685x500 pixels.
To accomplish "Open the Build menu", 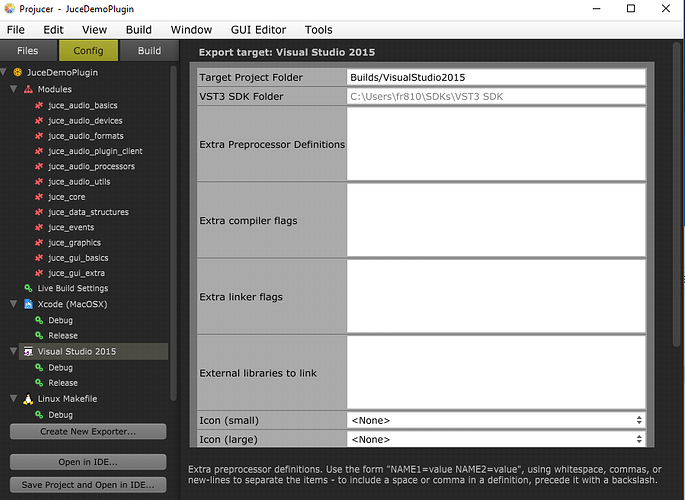I will coord(139,30).
